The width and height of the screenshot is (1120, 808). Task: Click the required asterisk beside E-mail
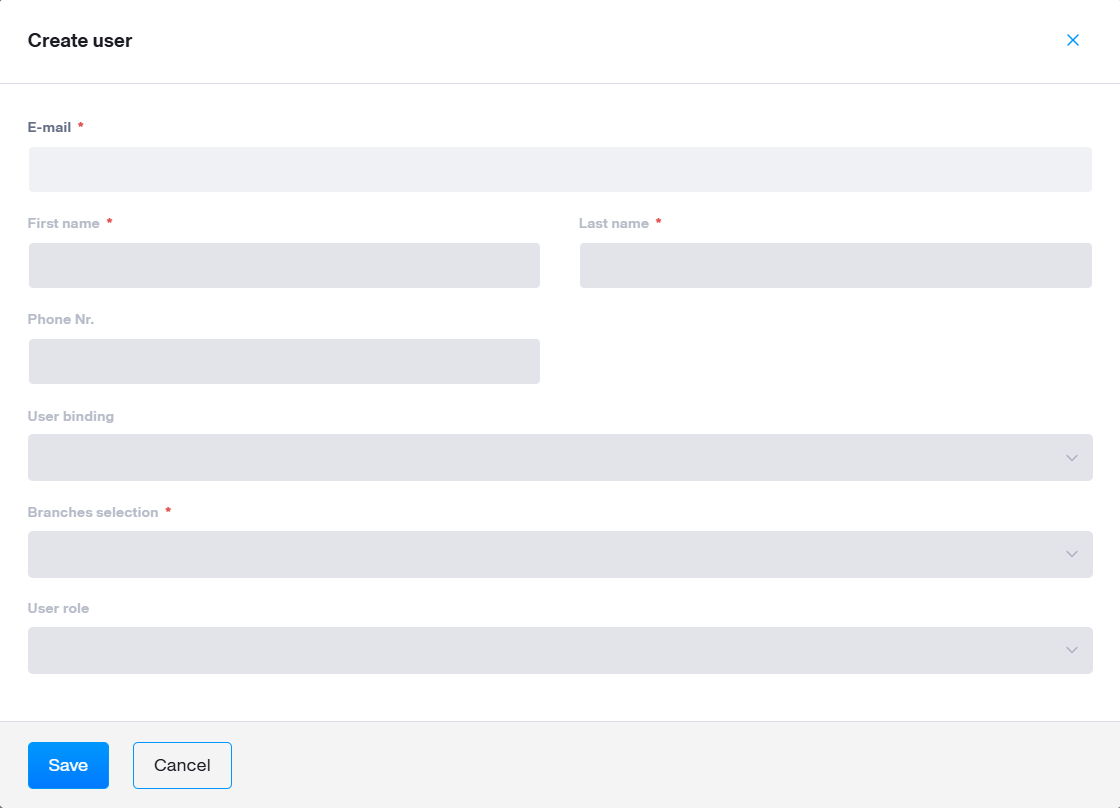80,126
